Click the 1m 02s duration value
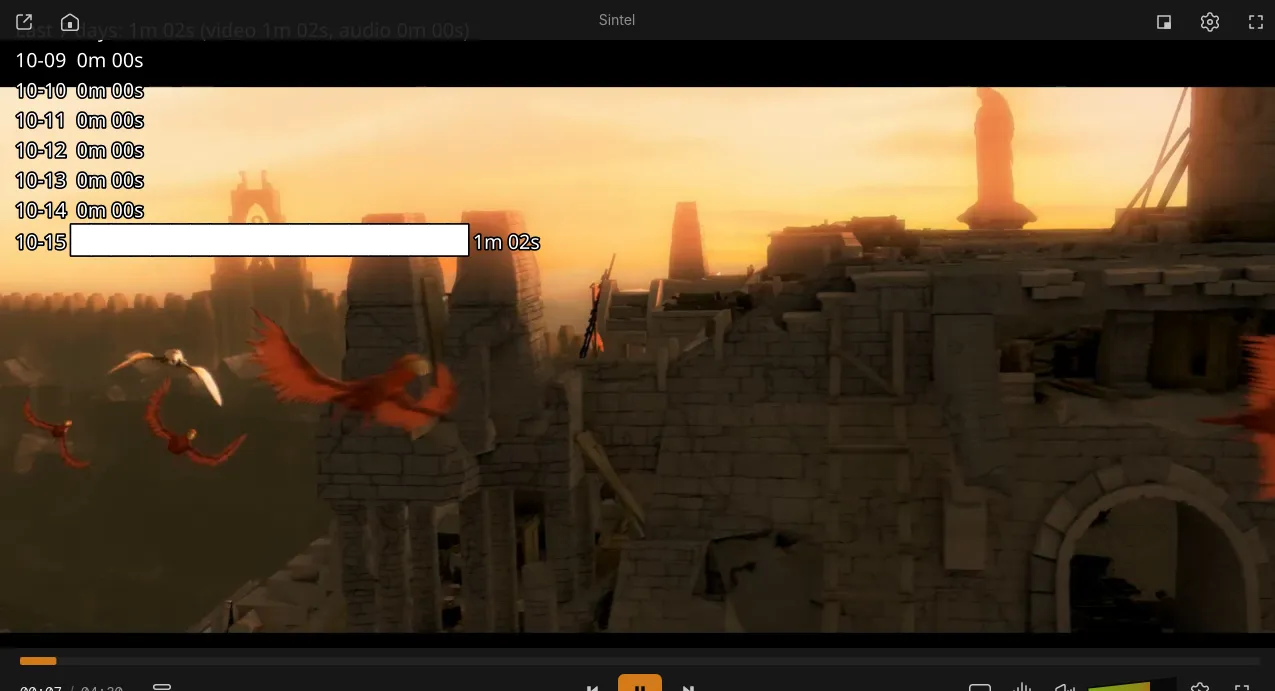 [x=507, y=241]
